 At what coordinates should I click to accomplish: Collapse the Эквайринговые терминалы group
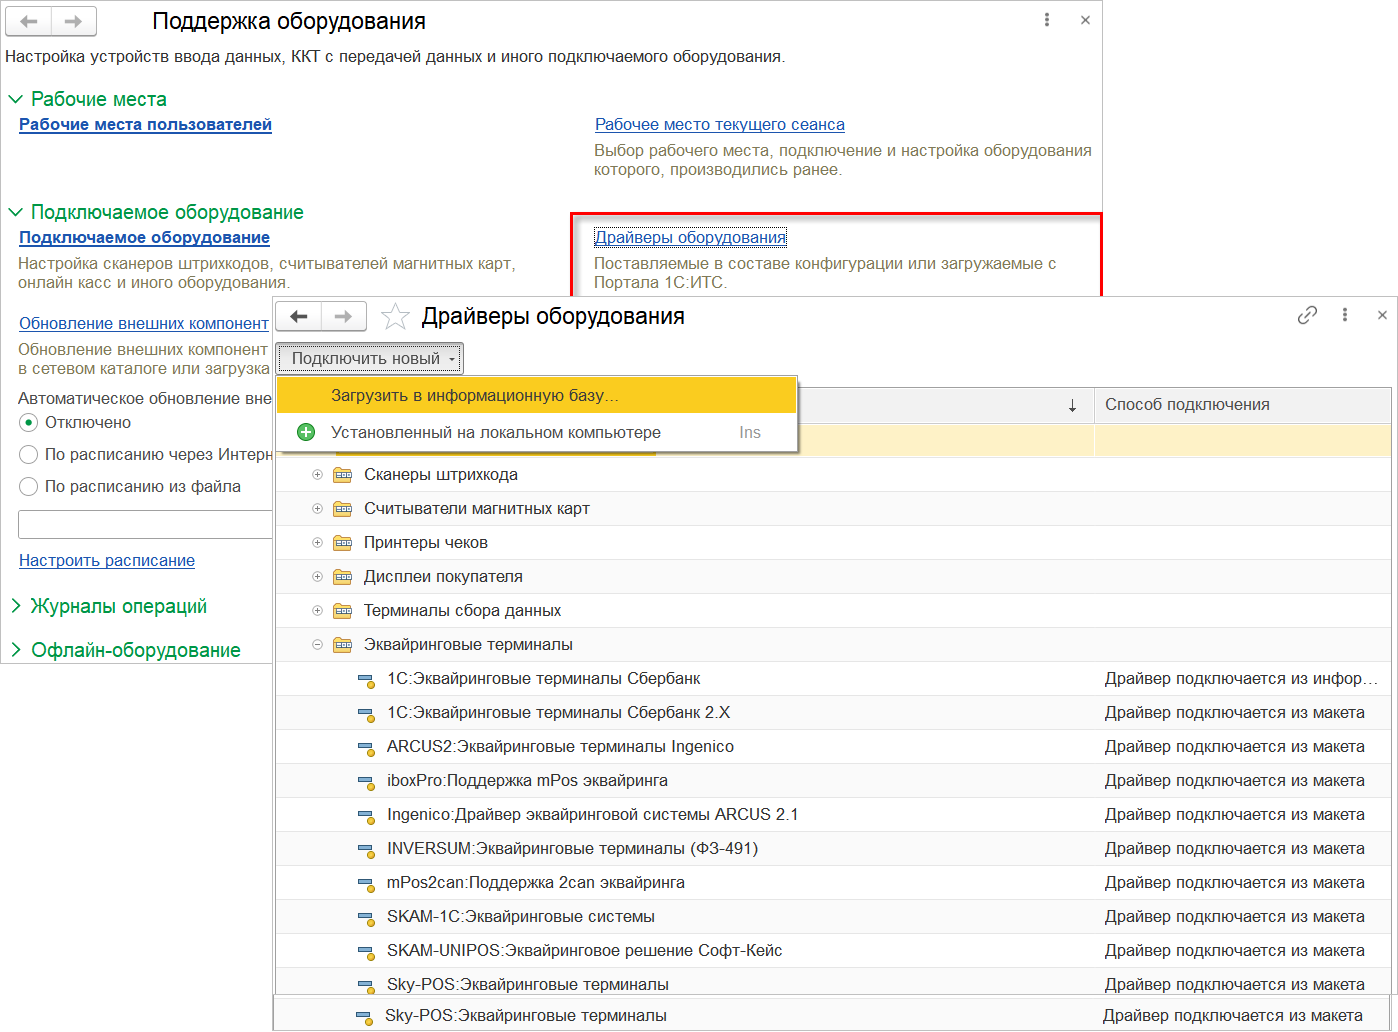[x=317, y=645]
